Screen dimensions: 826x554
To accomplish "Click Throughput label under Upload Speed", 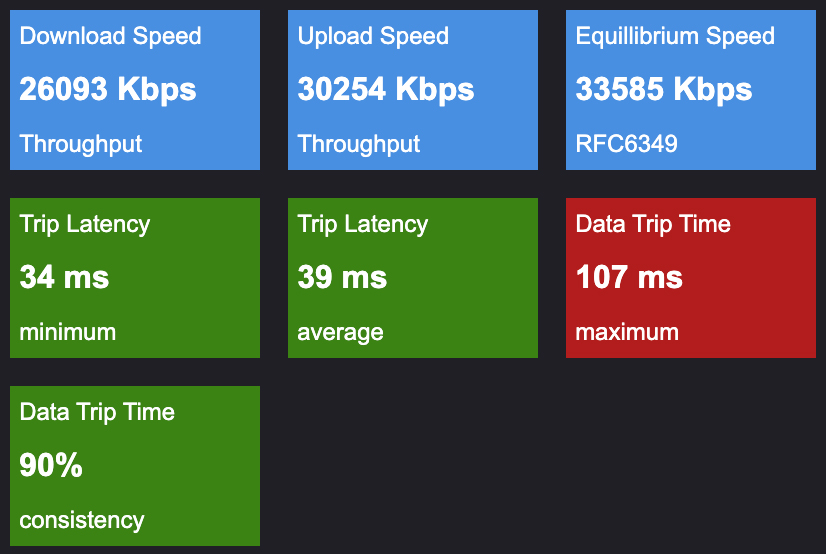I will pyautogui.click(x=359, y=144).
